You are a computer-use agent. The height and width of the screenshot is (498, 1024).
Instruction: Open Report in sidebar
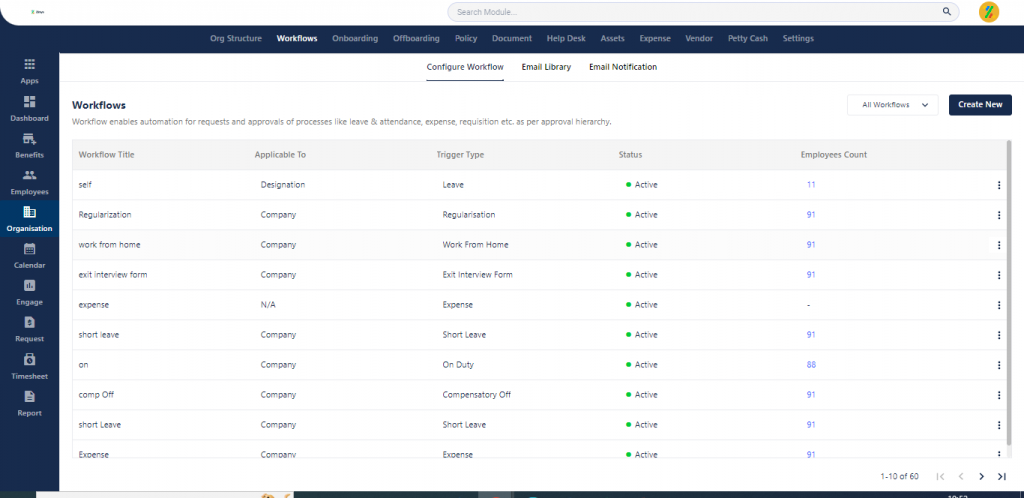point(29,403)
